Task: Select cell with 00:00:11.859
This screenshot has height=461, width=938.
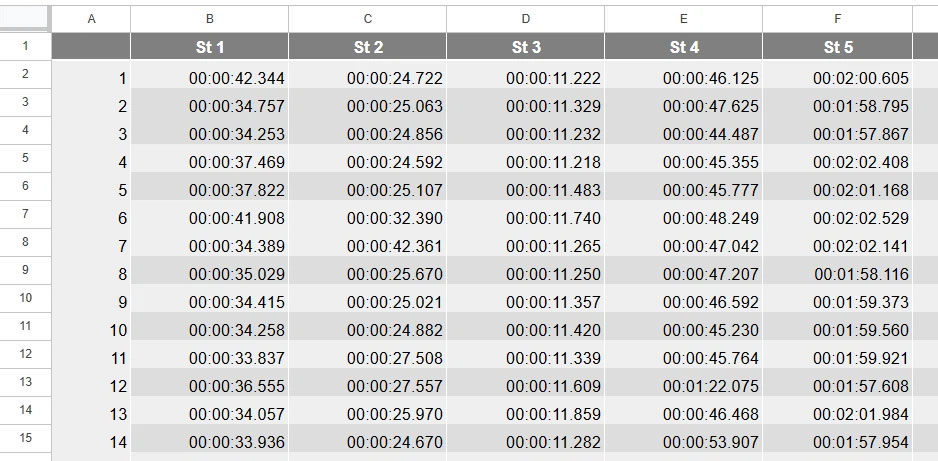Action: [553, 414]
